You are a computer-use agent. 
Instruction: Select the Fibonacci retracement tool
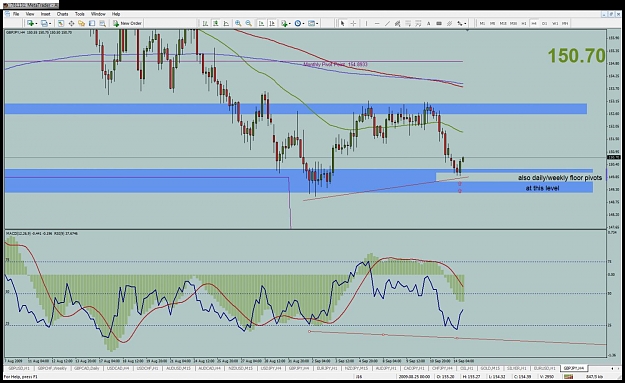pos(408,24)
